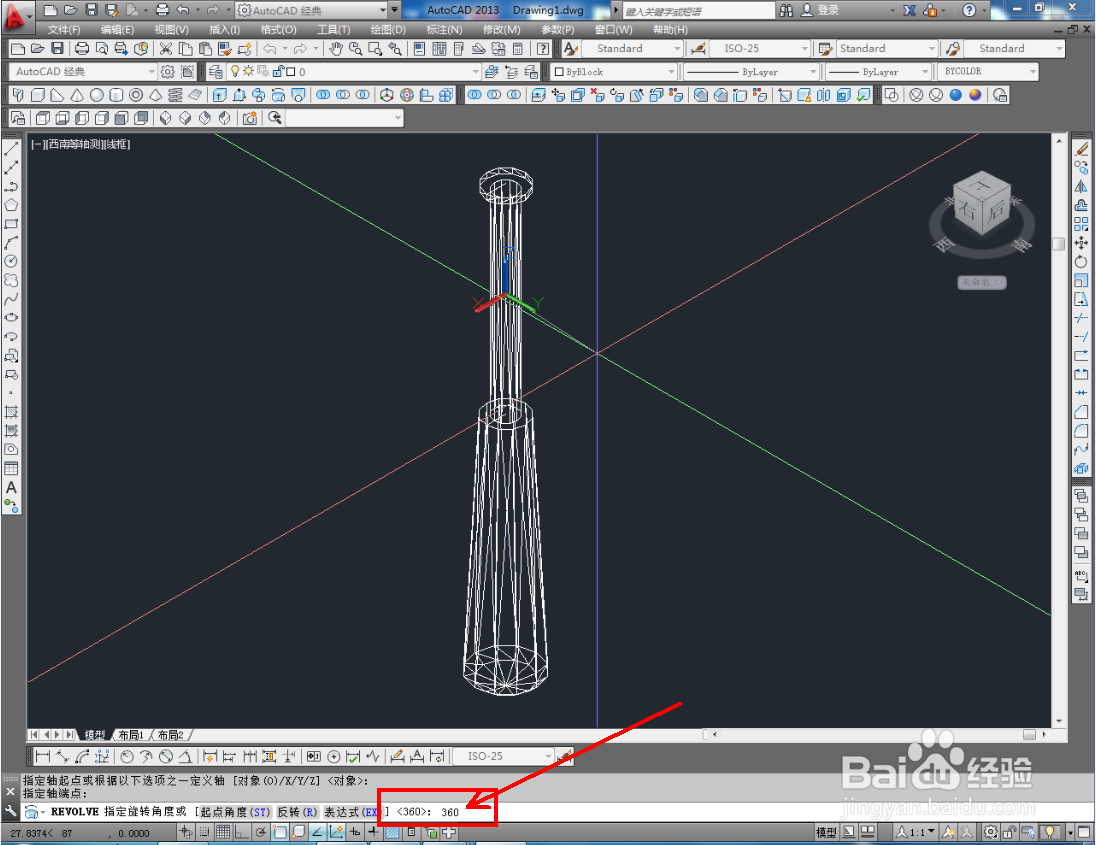
Task: Toggle Dynamic UCS in status bar
Action: (x=336, y=832)
